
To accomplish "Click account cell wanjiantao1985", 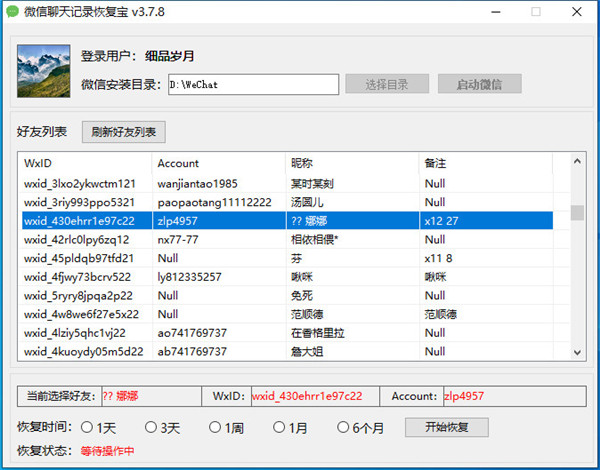I will point(197,184).
